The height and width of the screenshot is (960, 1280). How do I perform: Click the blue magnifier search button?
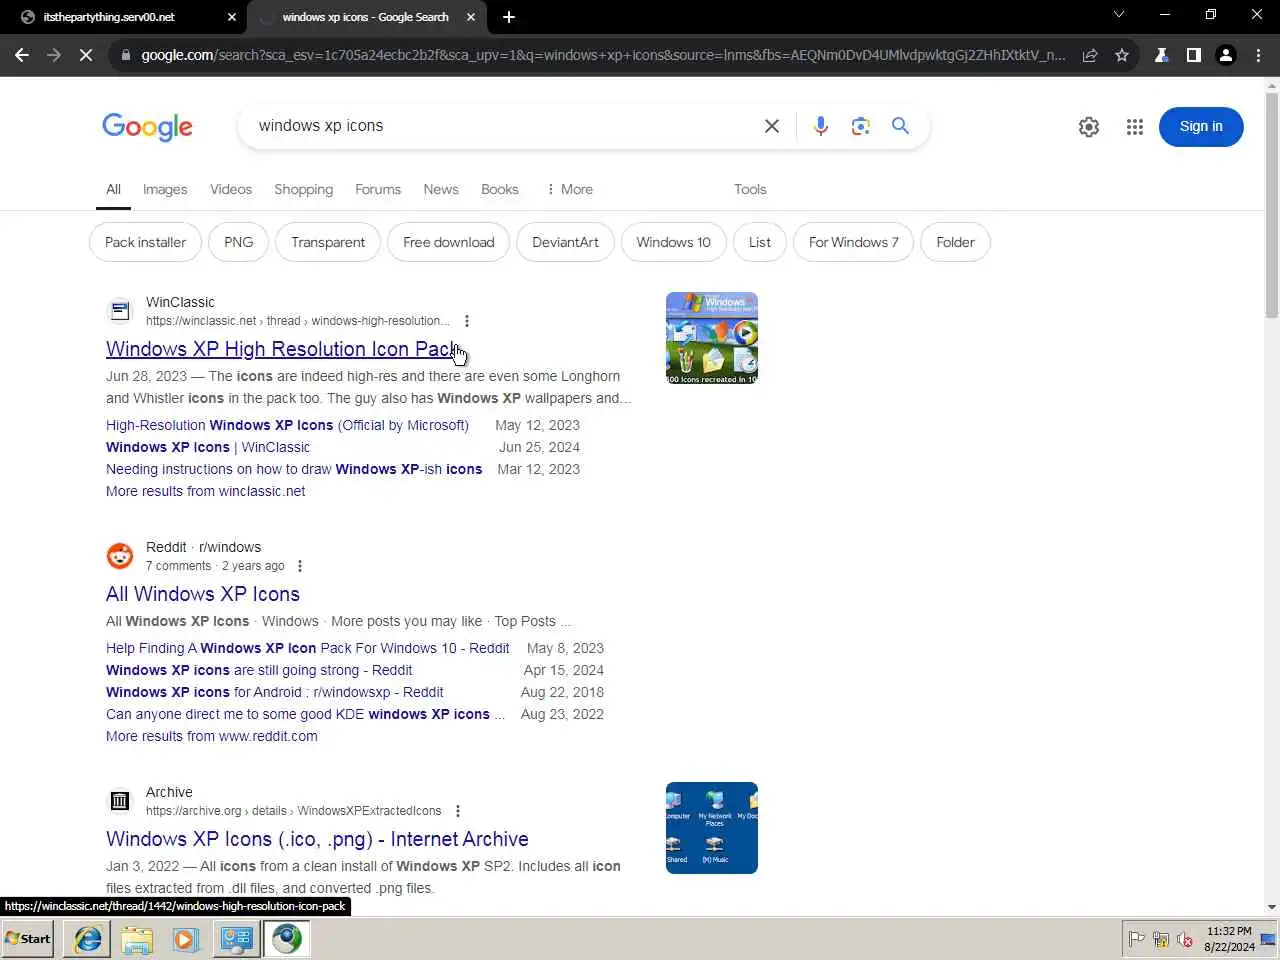[x=901, y=126]
